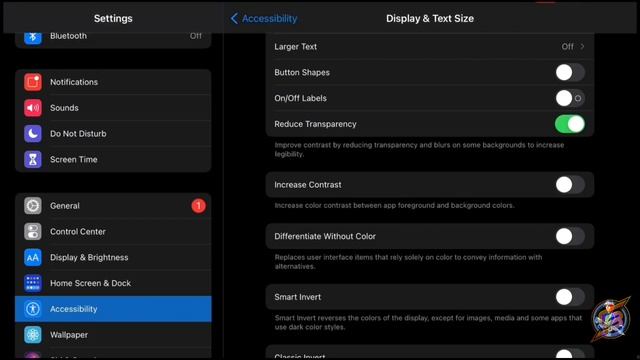Tap the Display & Brightness AA icon
Screen dimensions: 640x360
(x=33, y=257)
